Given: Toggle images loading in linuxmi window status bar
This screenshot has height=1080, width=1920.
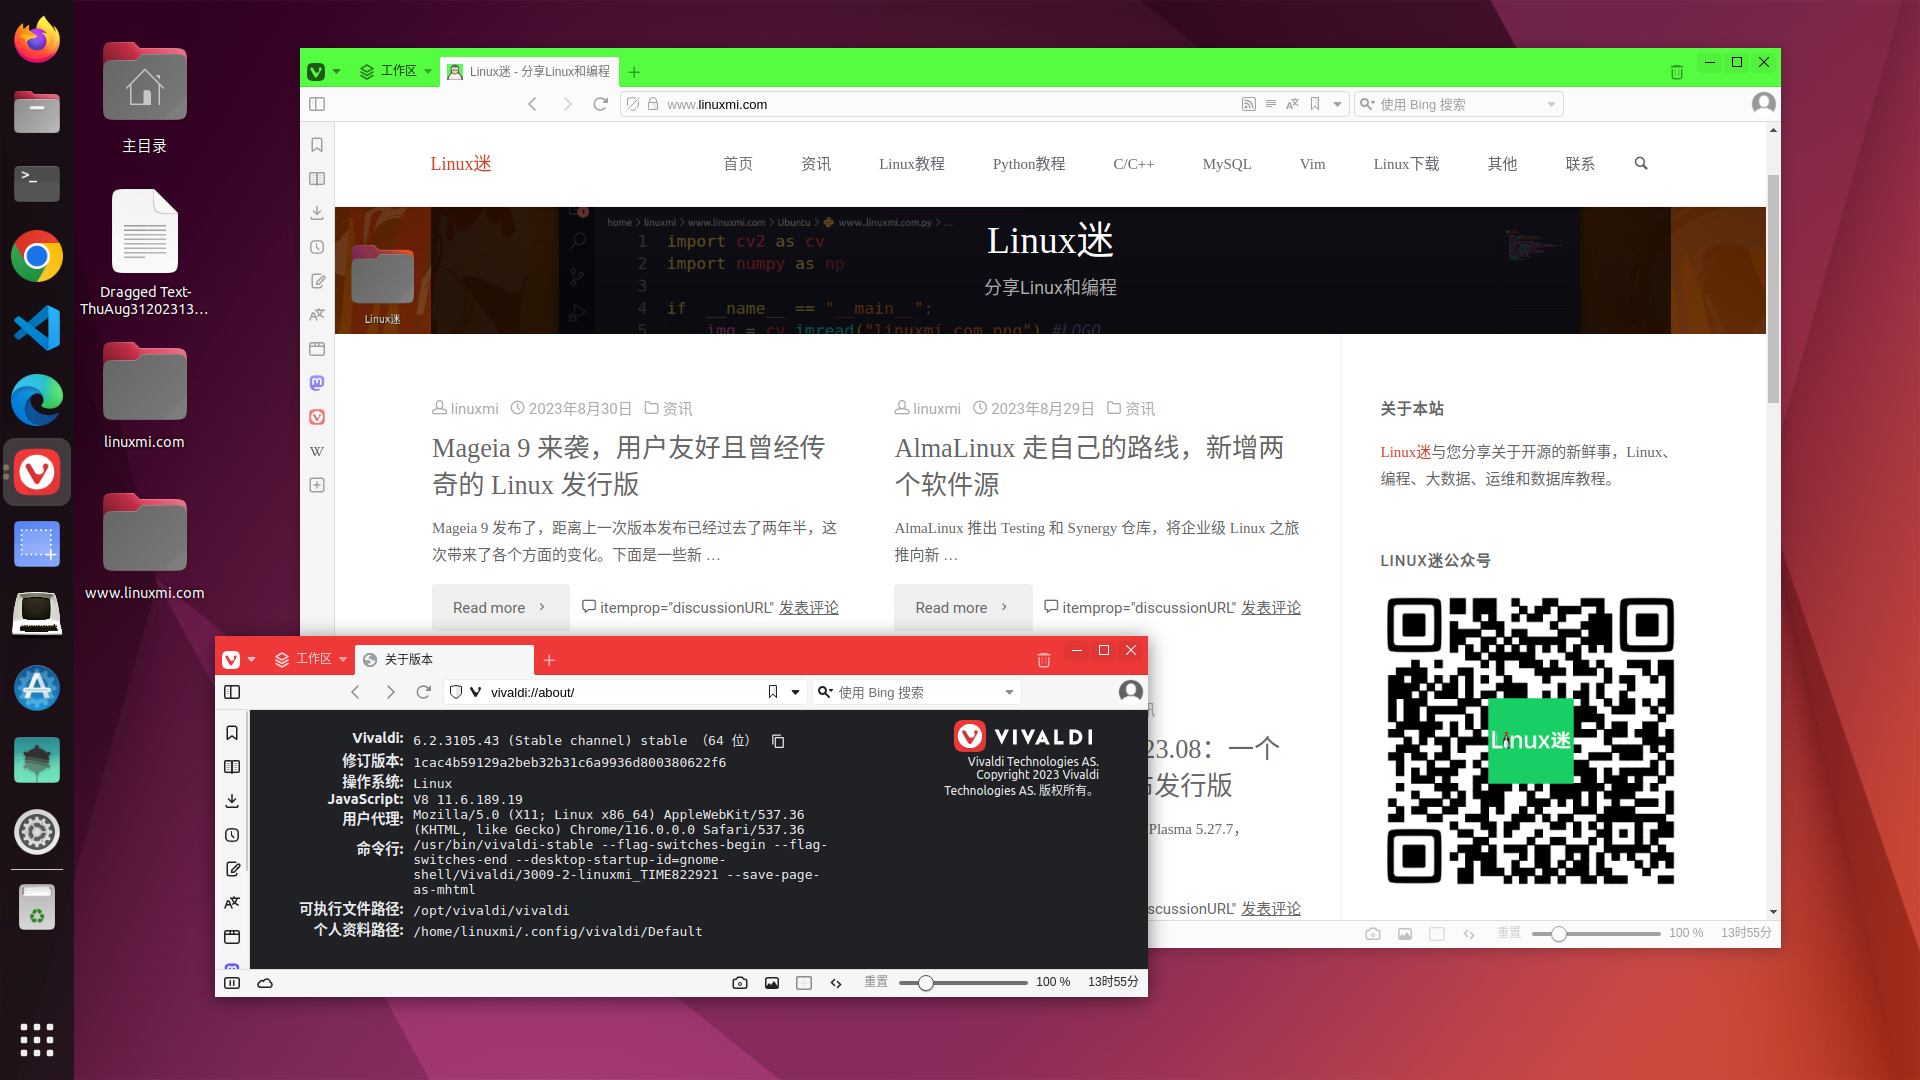Looking at the screenshot, I should pos(1405,933).
